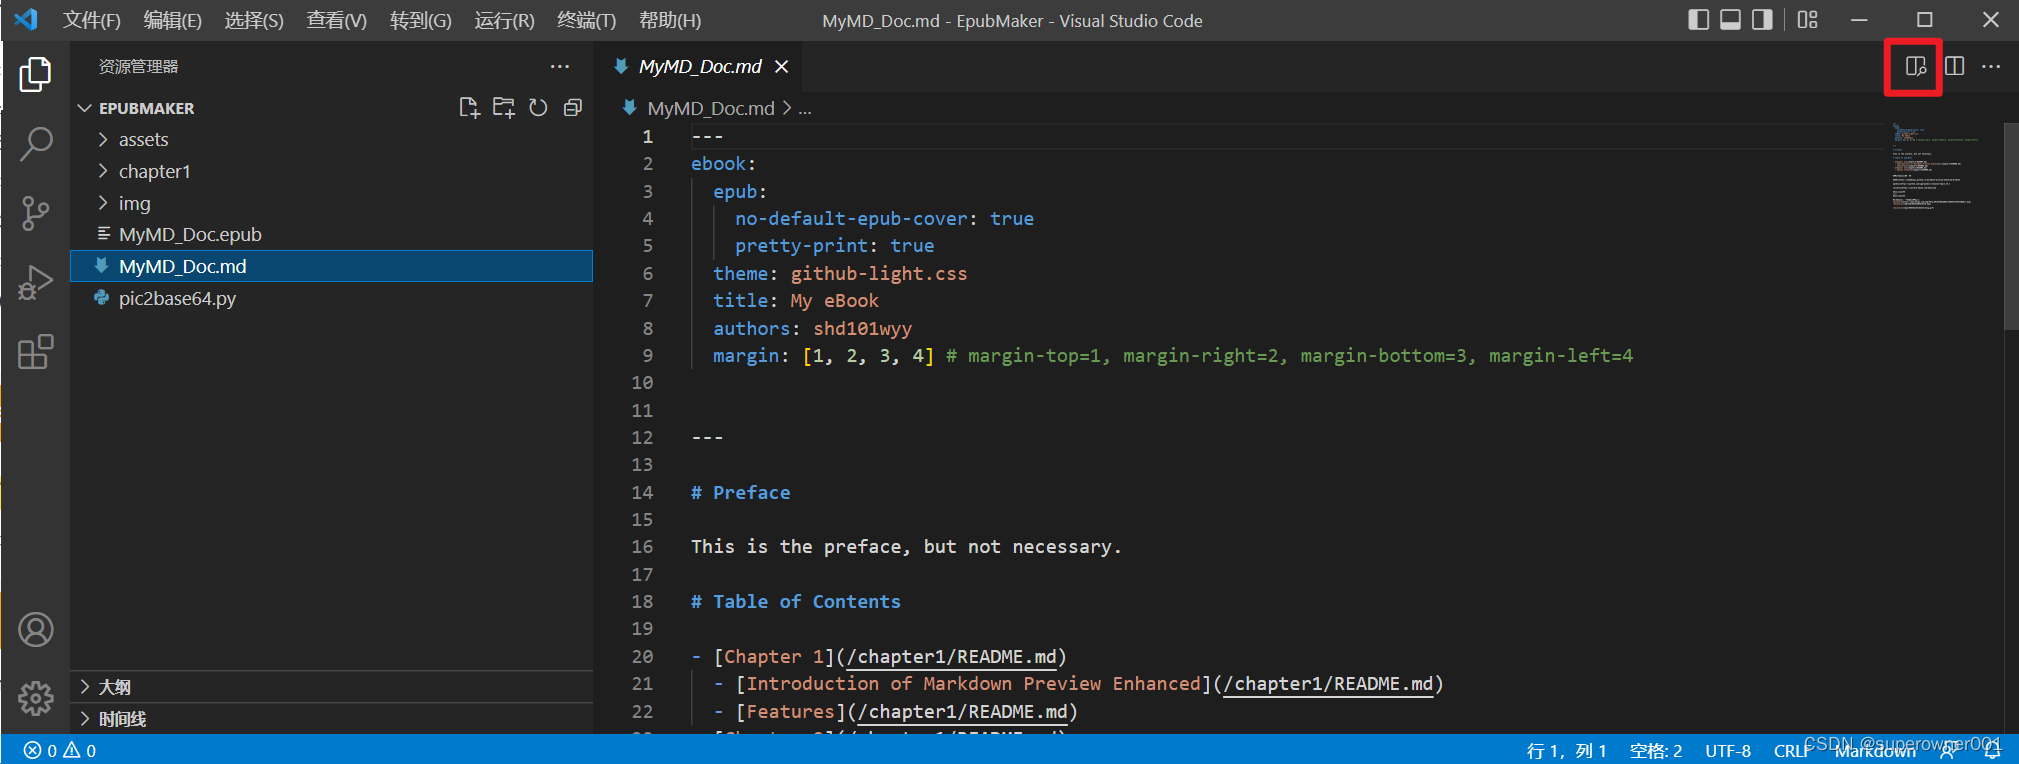Open the 帮助(H) menu
2019x764 pixels.
[670, 20]
